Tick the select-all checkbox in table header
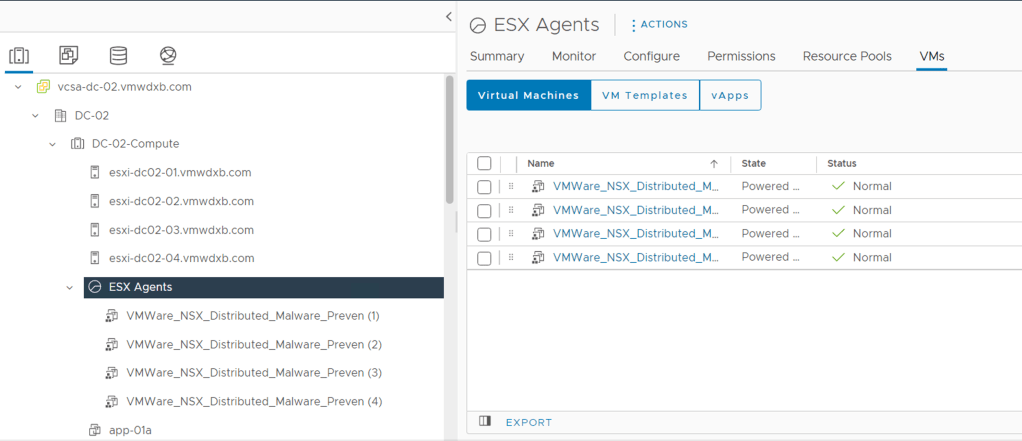 point(484,164)
